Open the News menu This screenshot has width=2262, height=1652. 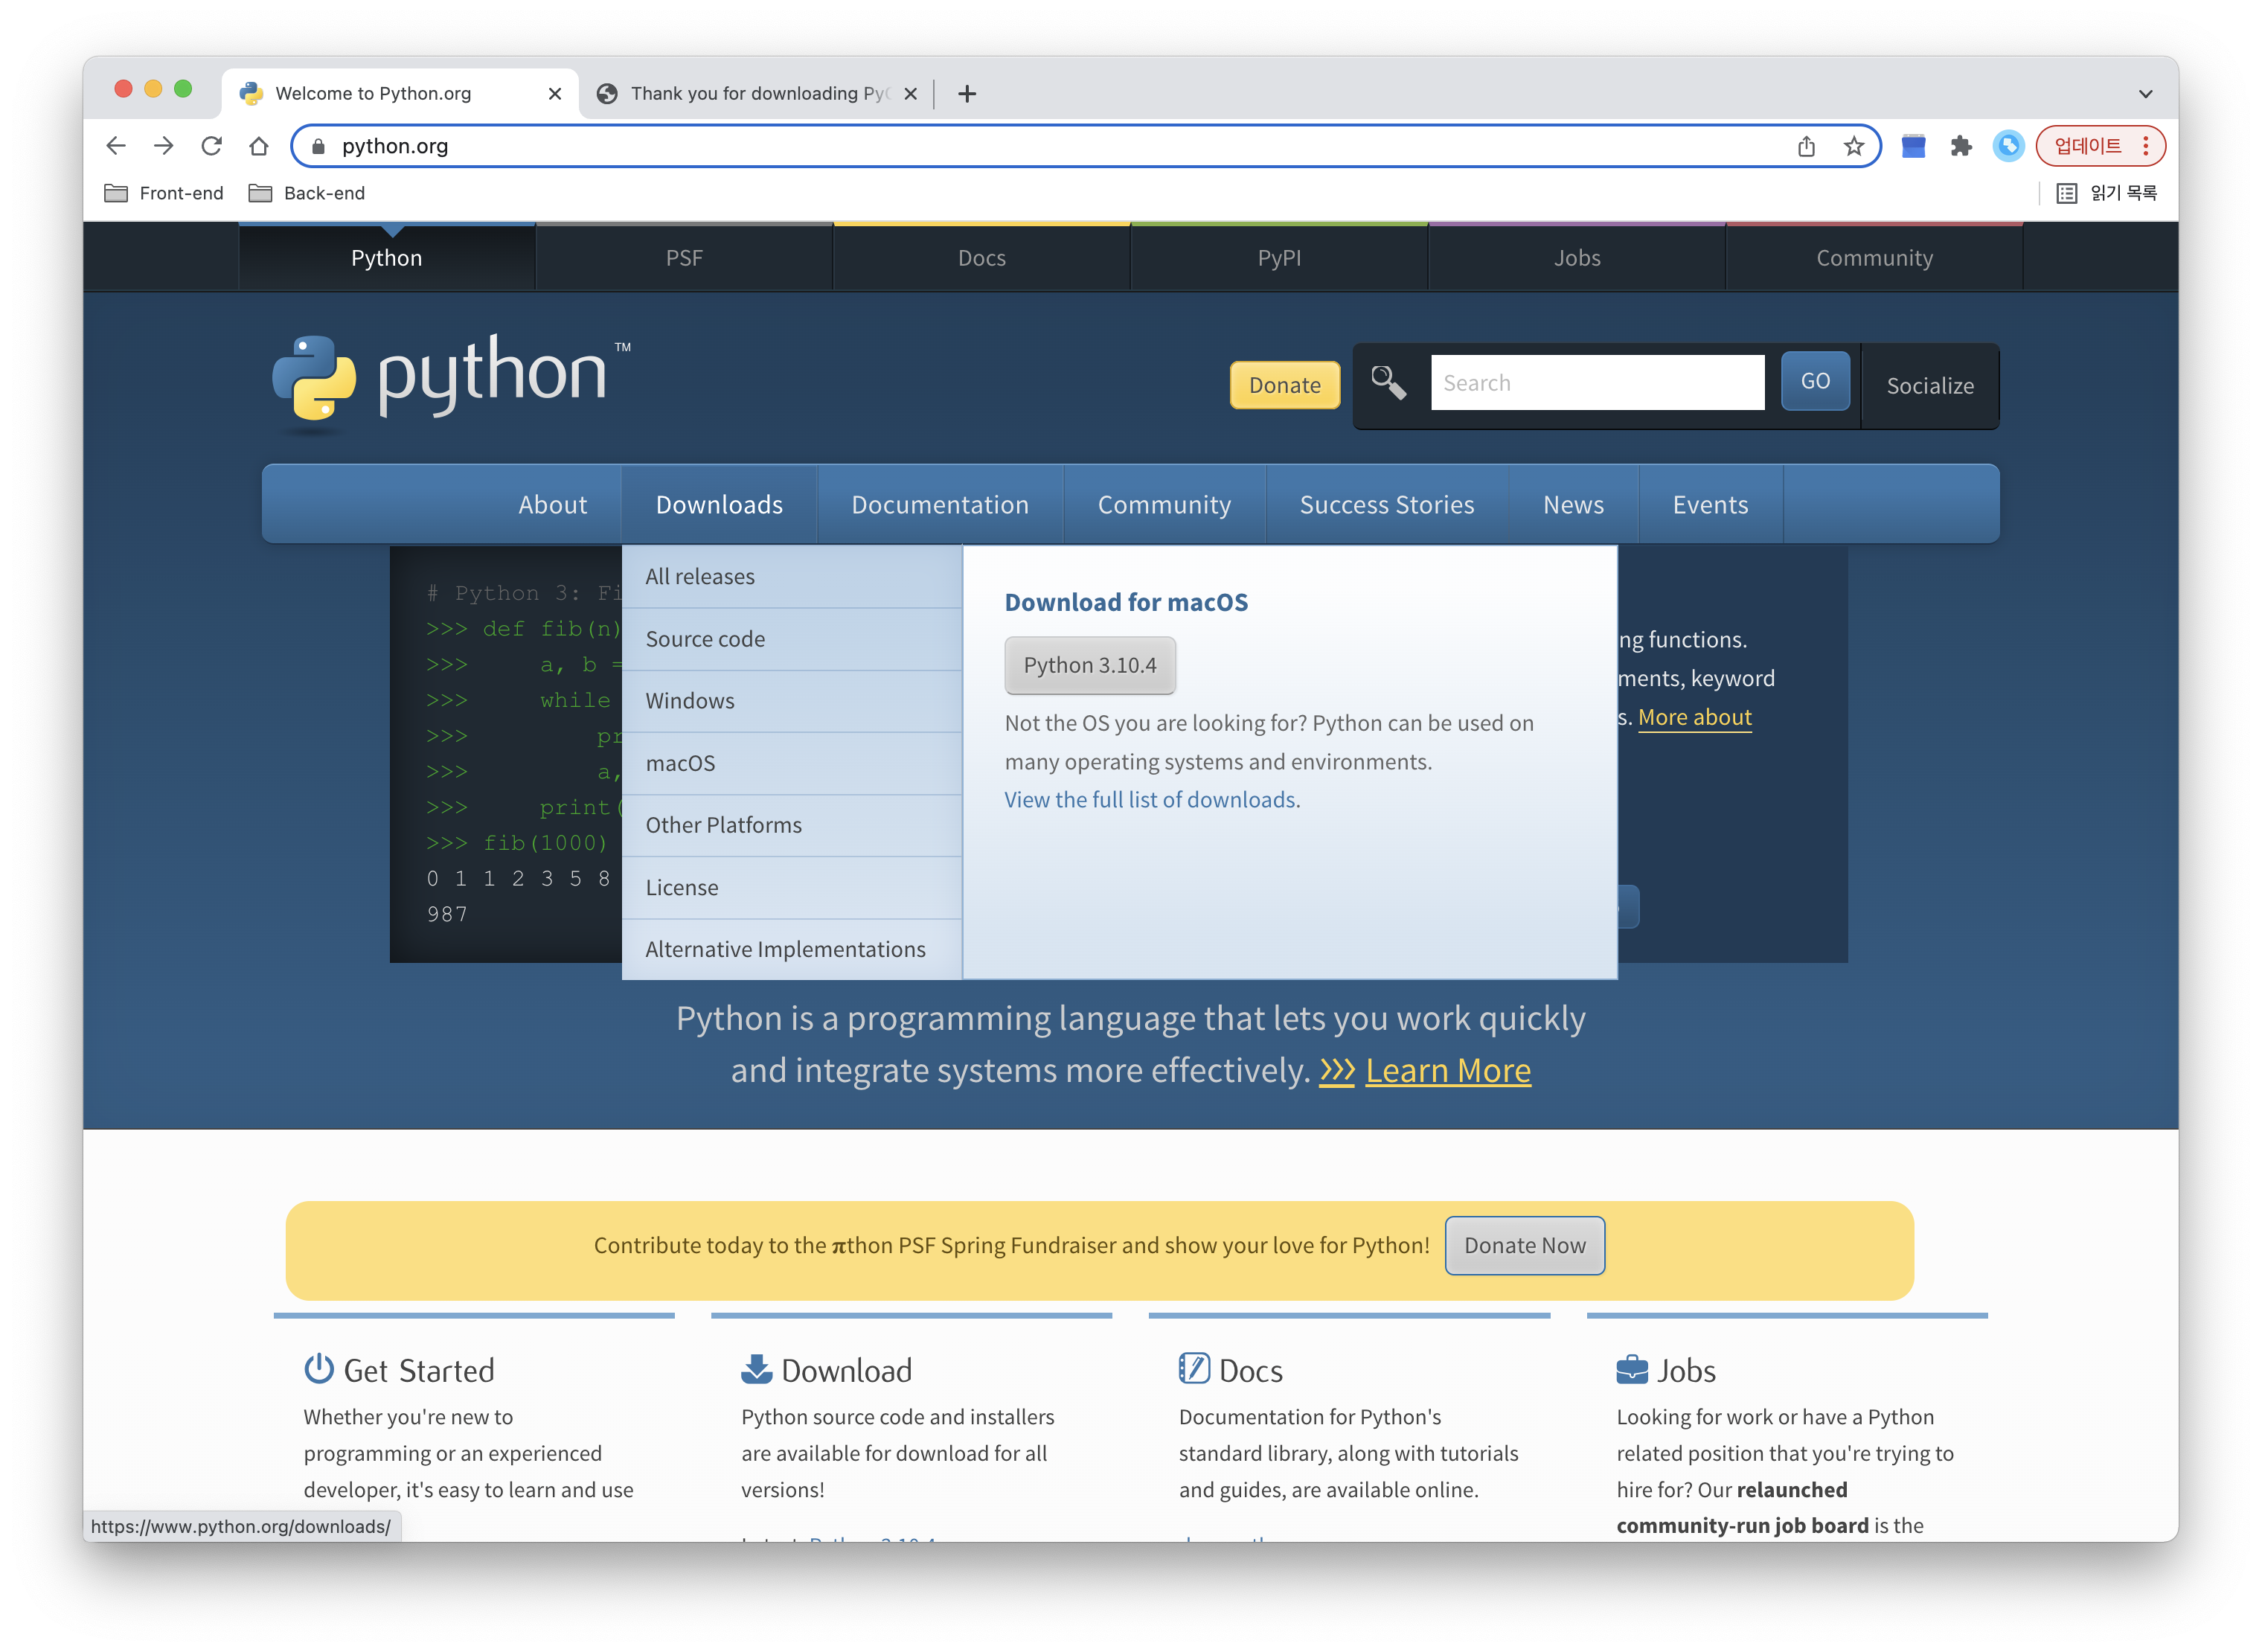pos(1573,505)
